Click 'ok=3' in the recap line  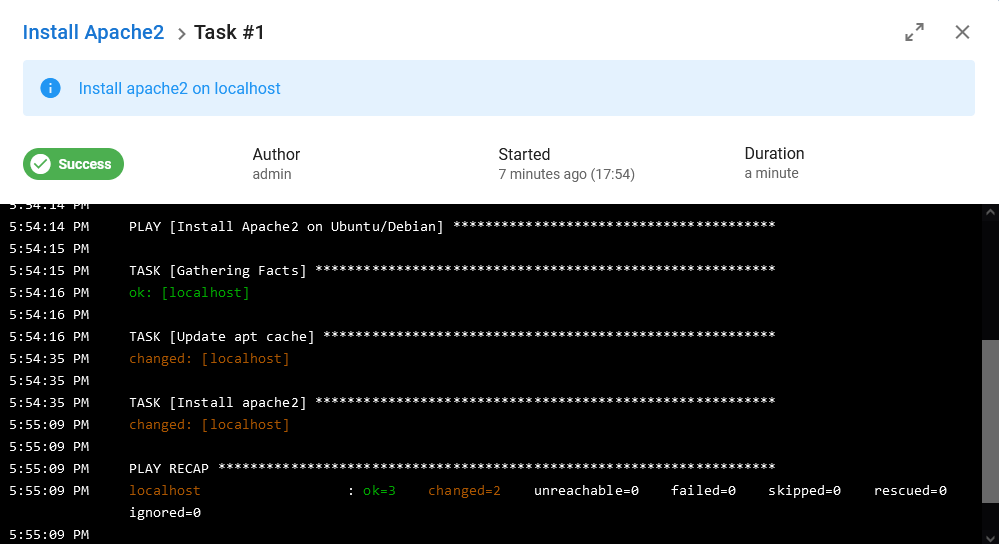tap(379, 490)
